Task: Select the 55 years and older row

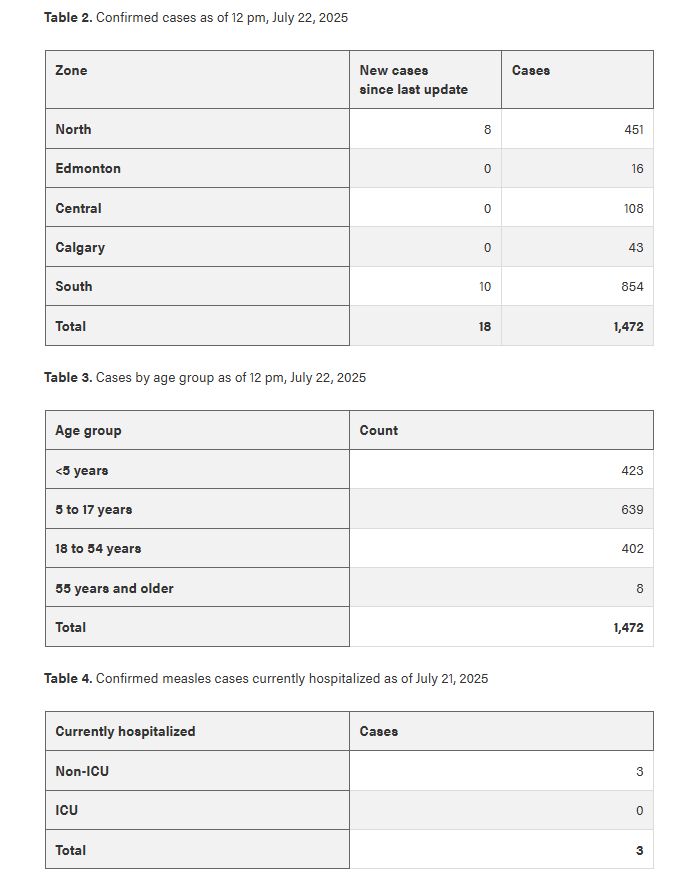Action: (x=114, y=588)
